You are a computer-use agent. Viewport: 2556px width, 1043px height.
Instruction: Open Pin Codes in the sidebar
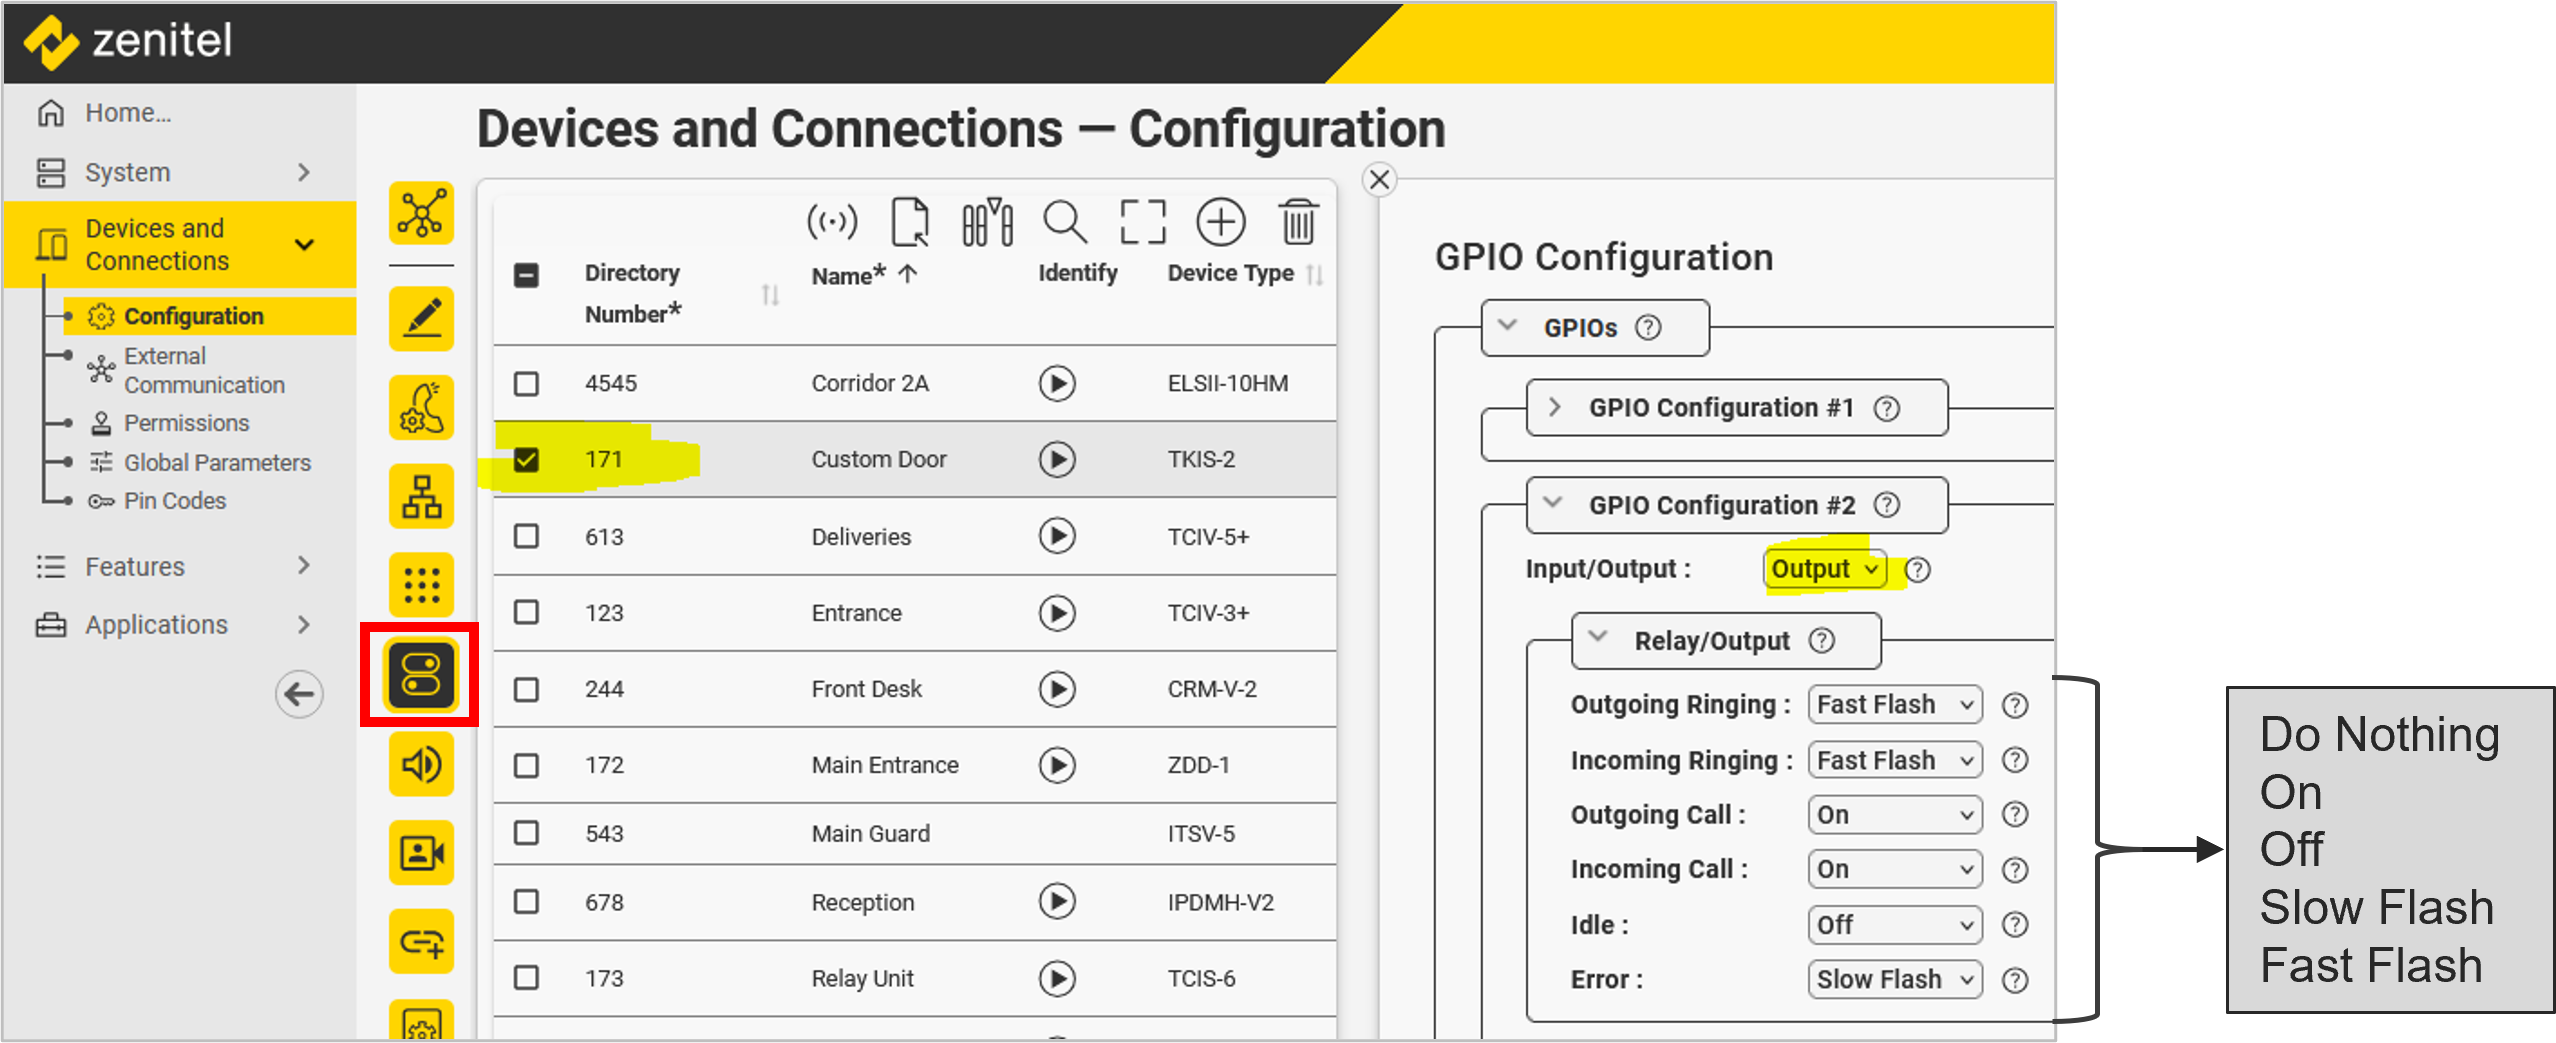pyautogui.click(x=174, y=501)
